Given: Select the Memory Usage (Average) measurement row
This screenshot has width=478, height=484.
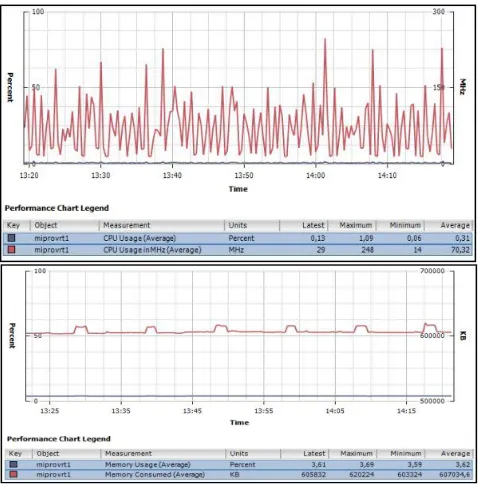Looking at the screenshot, I should point(239,464).
